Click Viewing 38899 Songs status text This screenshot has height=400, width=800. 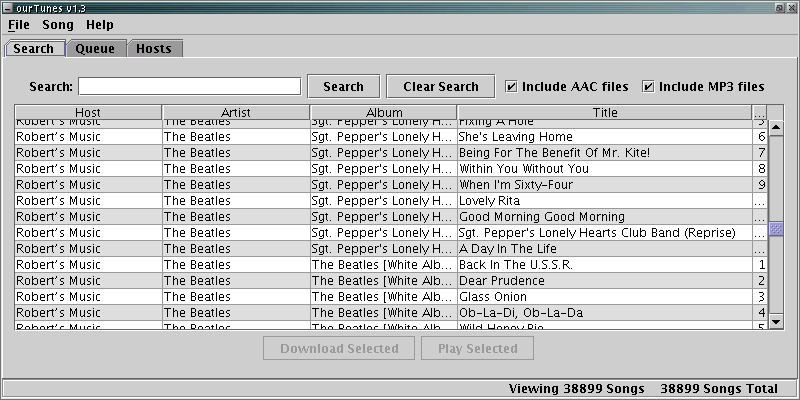pyautogui.click(x=577, y=389)
